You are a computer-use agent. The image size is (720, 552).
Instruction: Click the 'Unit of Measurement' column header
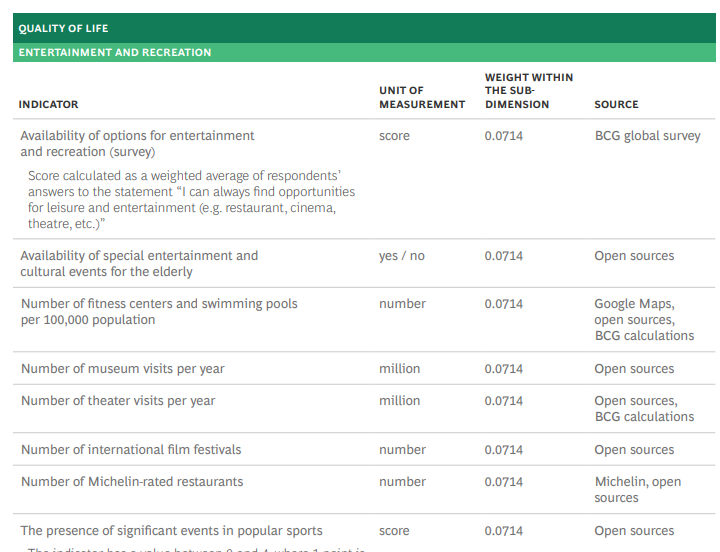point(421,97)
